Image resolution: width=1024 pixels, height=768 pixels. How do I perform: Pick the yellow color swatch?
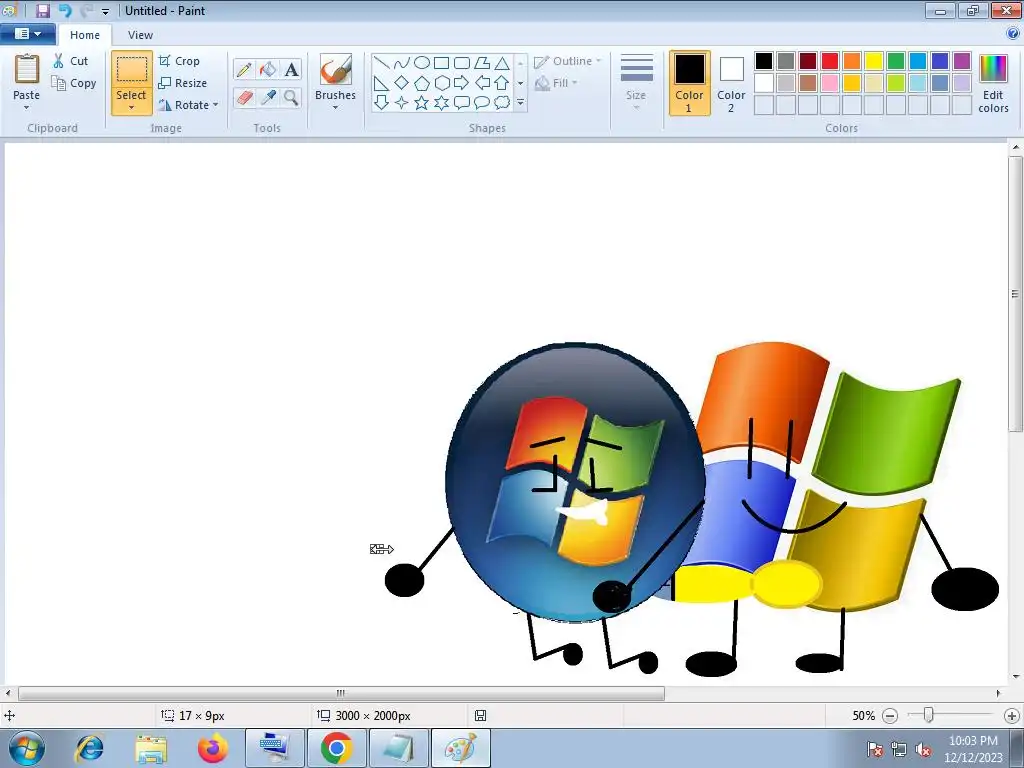pos(874,61)
